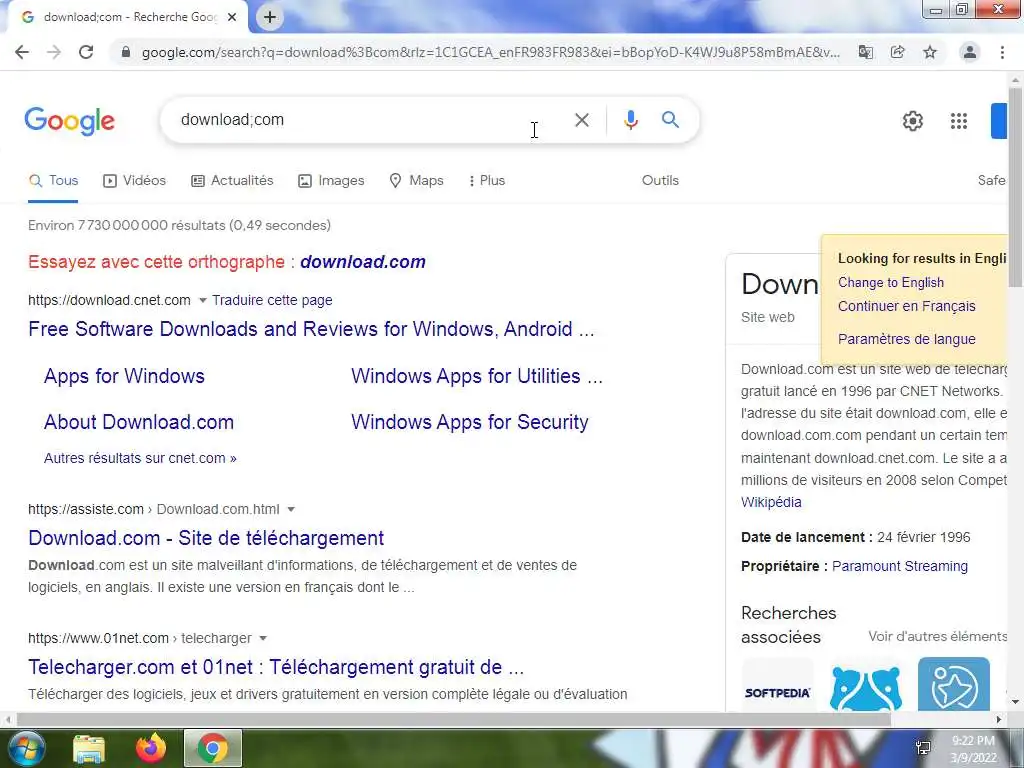Switch to the Vidéos tab
The image size is (1024, 768).
coord(135,181)
